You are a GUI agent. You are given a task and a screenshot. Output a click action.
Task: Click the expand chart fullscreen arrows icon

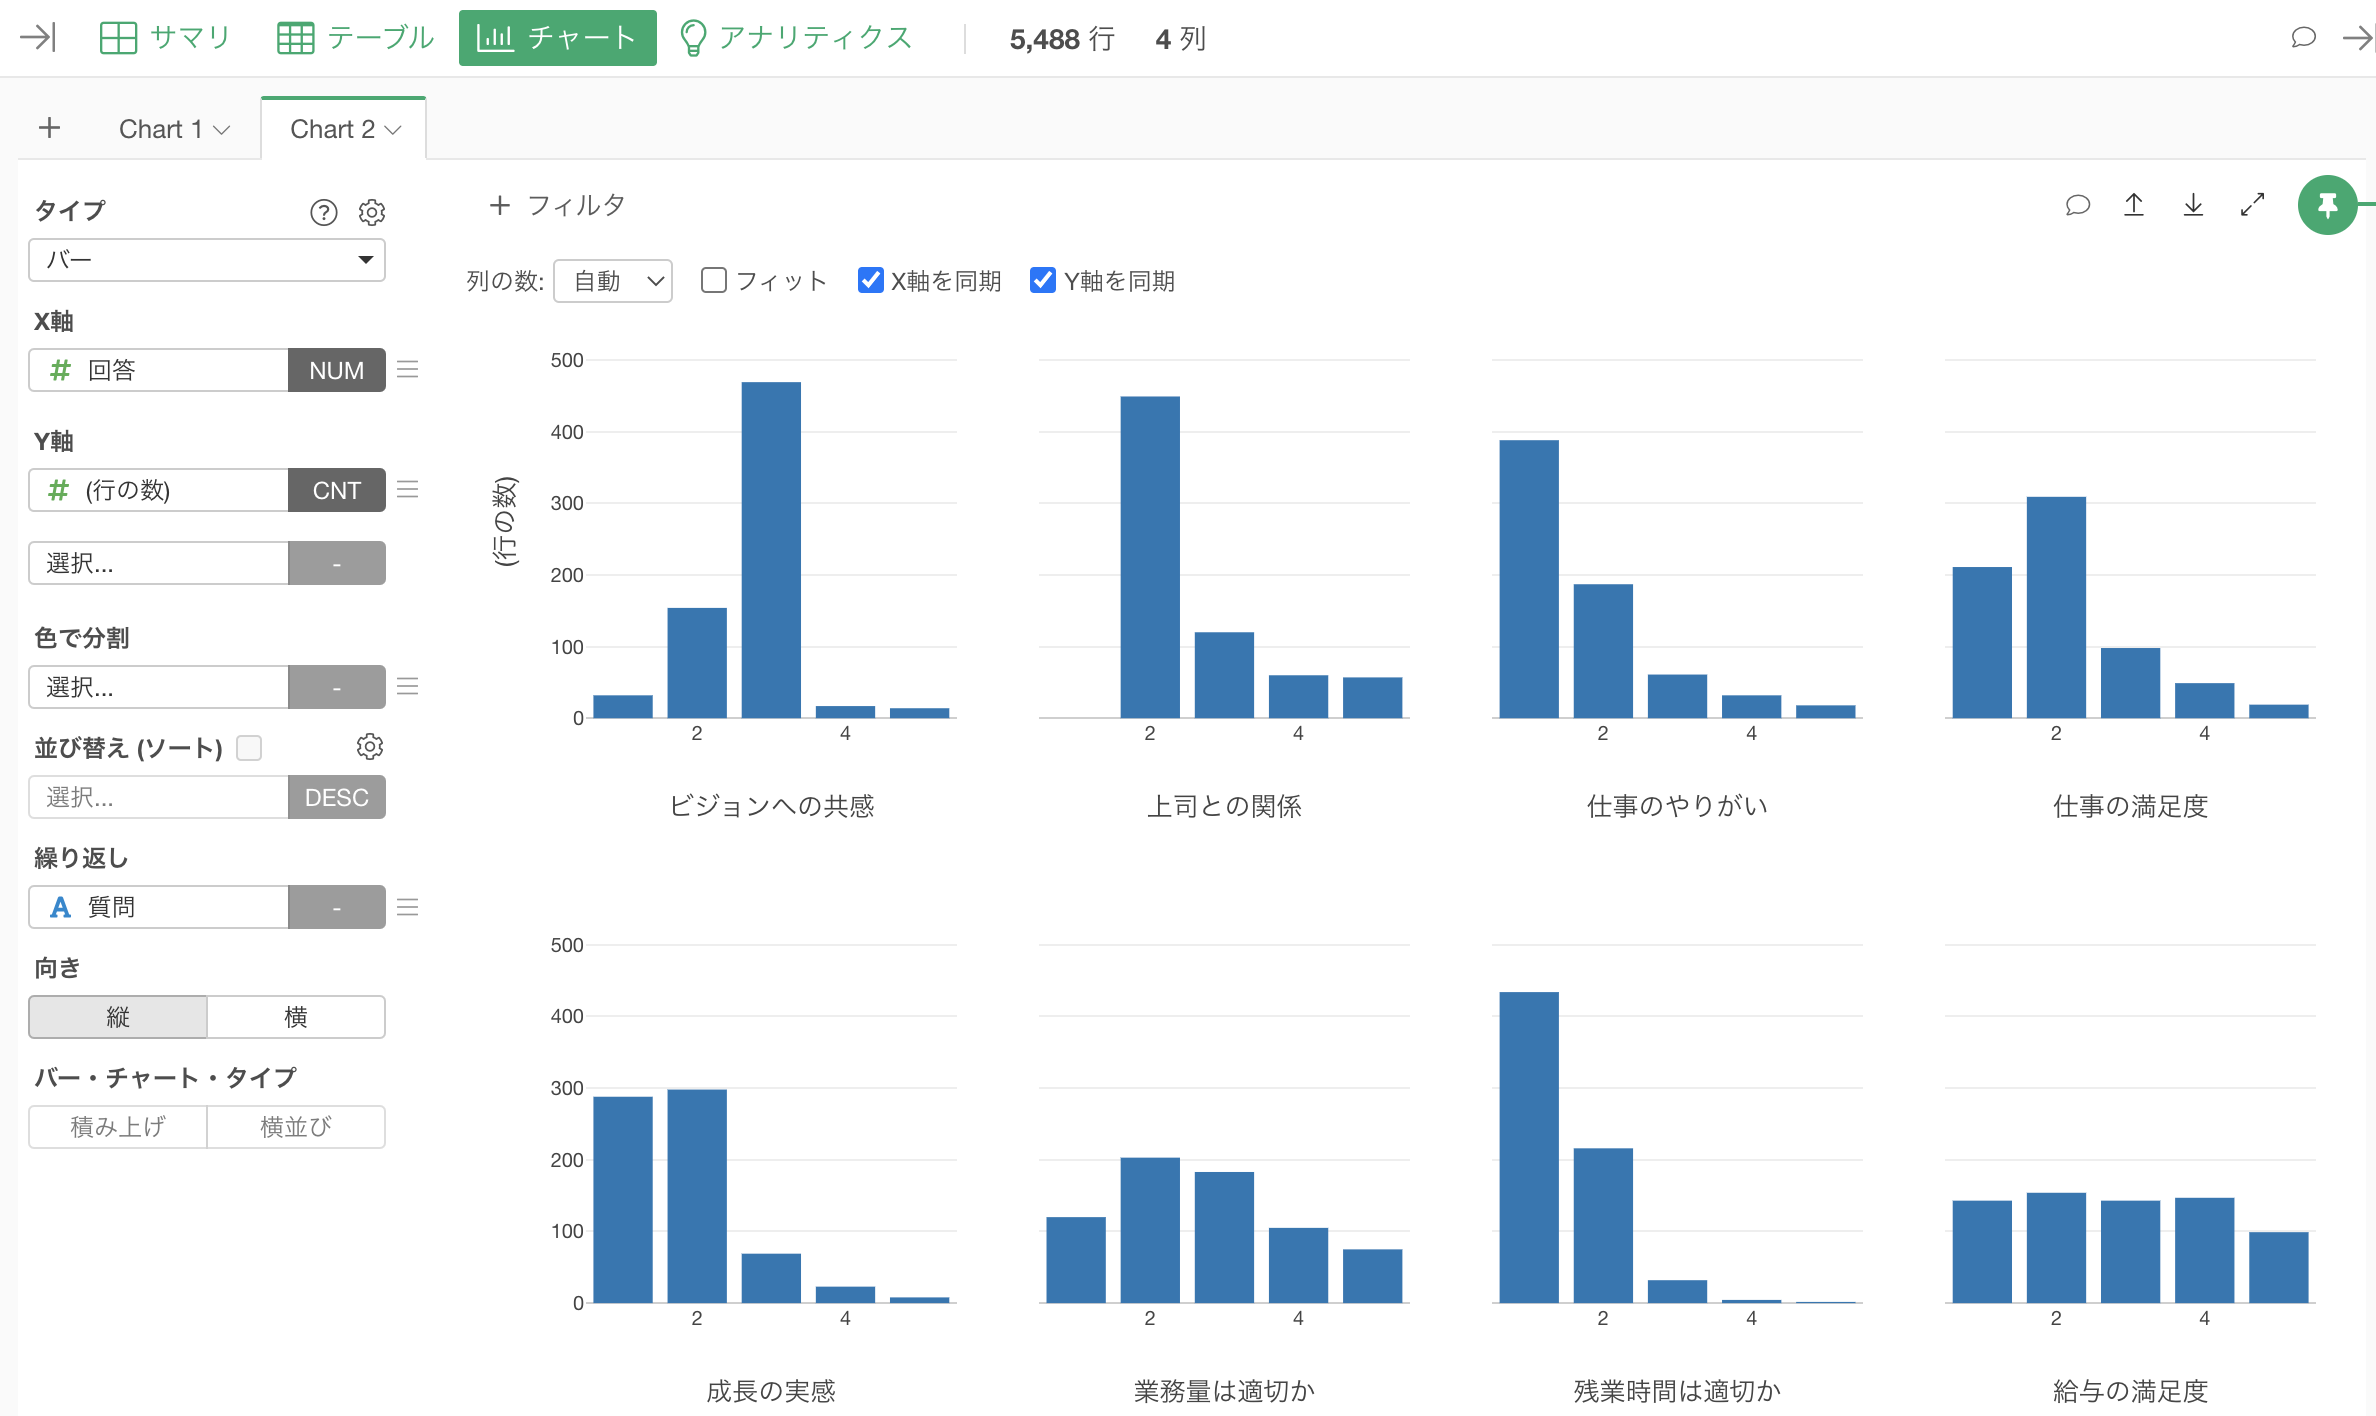coord(2252,205)
